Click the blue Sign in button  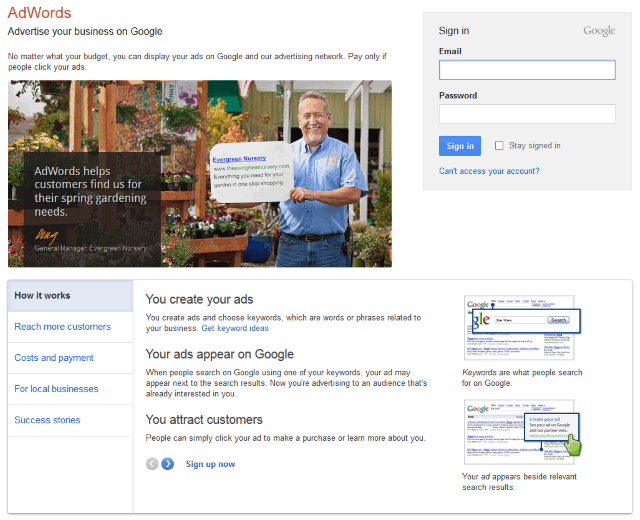pos(460,146)
